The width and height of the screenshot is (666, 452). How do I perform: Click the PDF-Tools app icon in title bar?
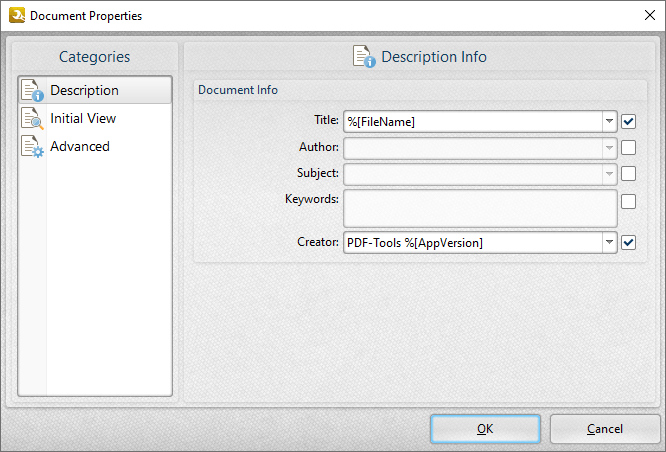[17, 15]
